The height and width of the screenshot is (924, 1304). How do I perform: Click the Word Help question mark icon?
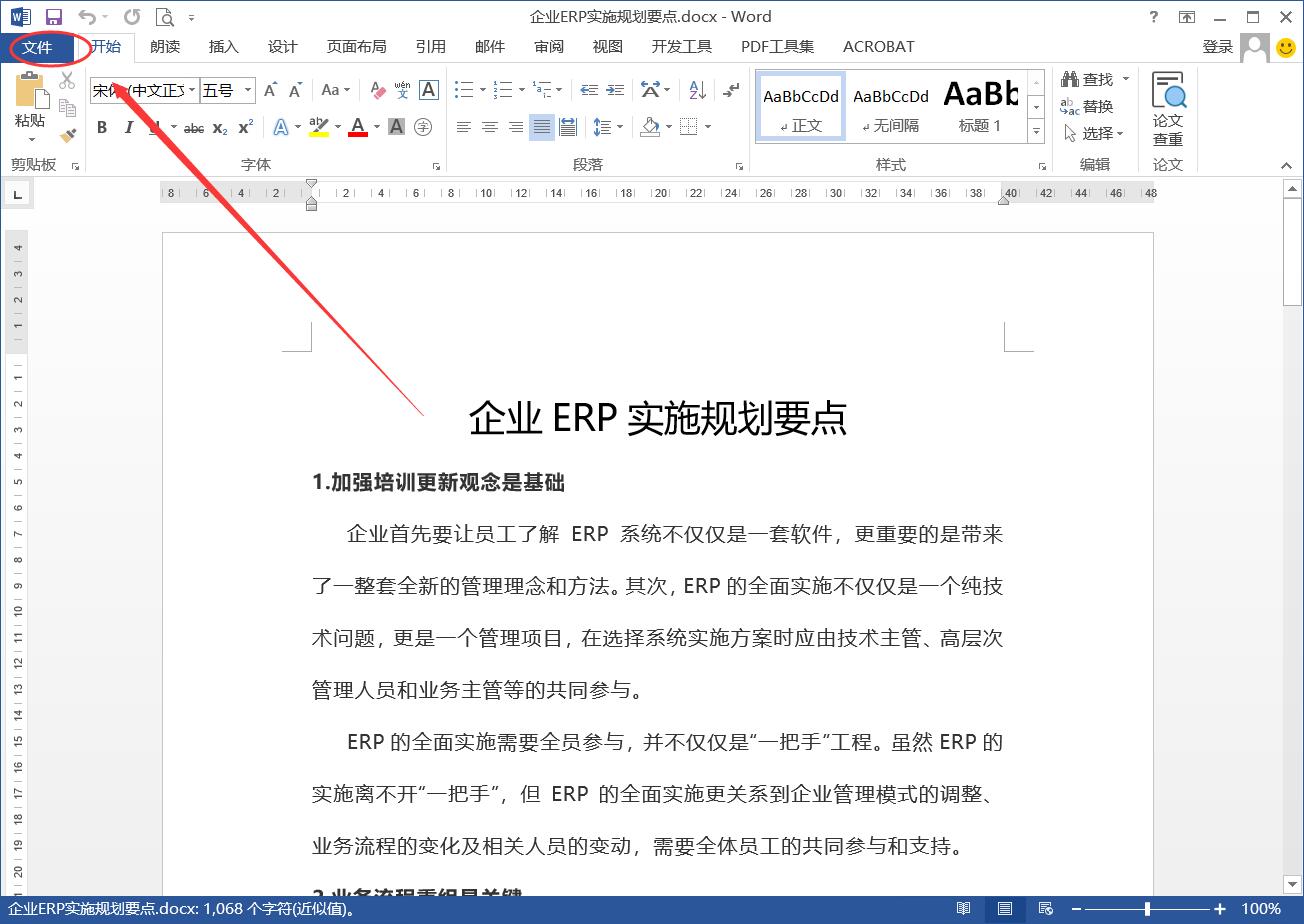[x=1155, y=17]
